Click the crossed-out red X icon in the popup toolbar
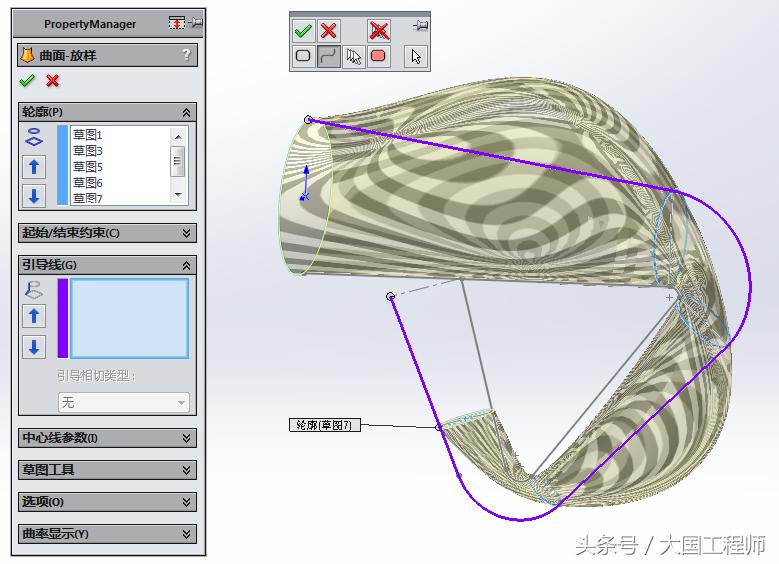The height and width of the screenshot is (564, 779). click(379, 31)
